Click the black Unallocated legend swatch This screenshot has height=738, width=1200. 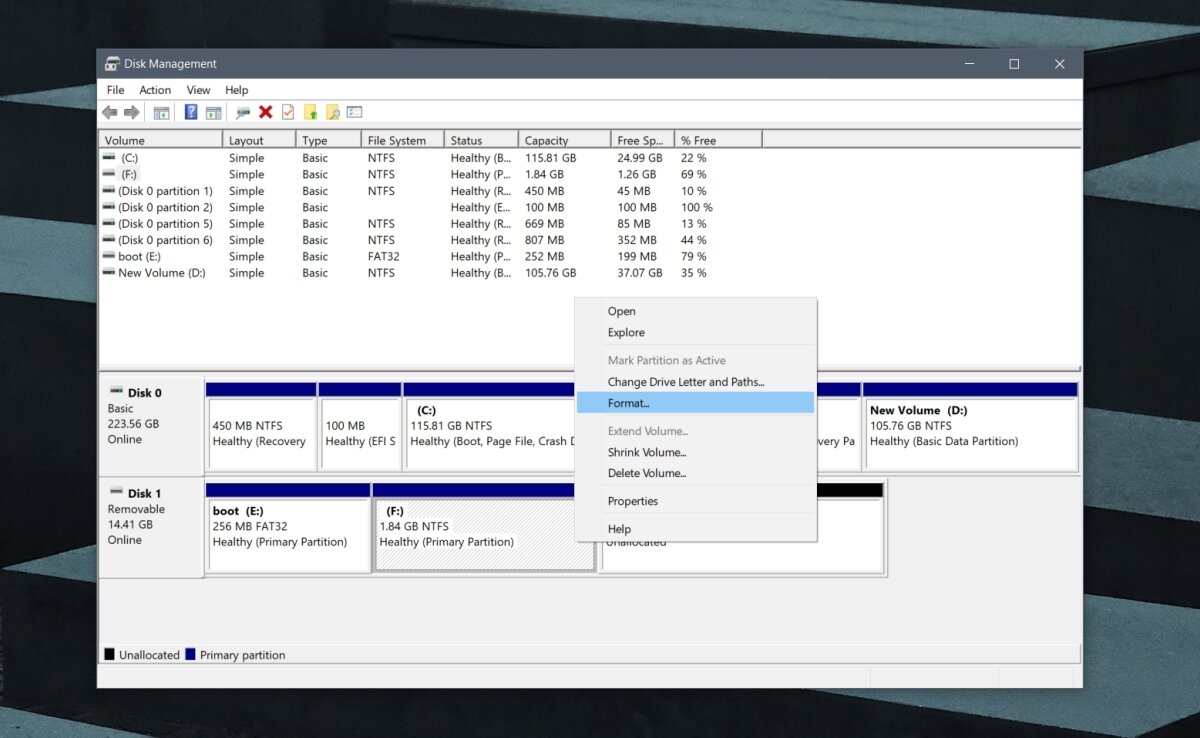108,654
